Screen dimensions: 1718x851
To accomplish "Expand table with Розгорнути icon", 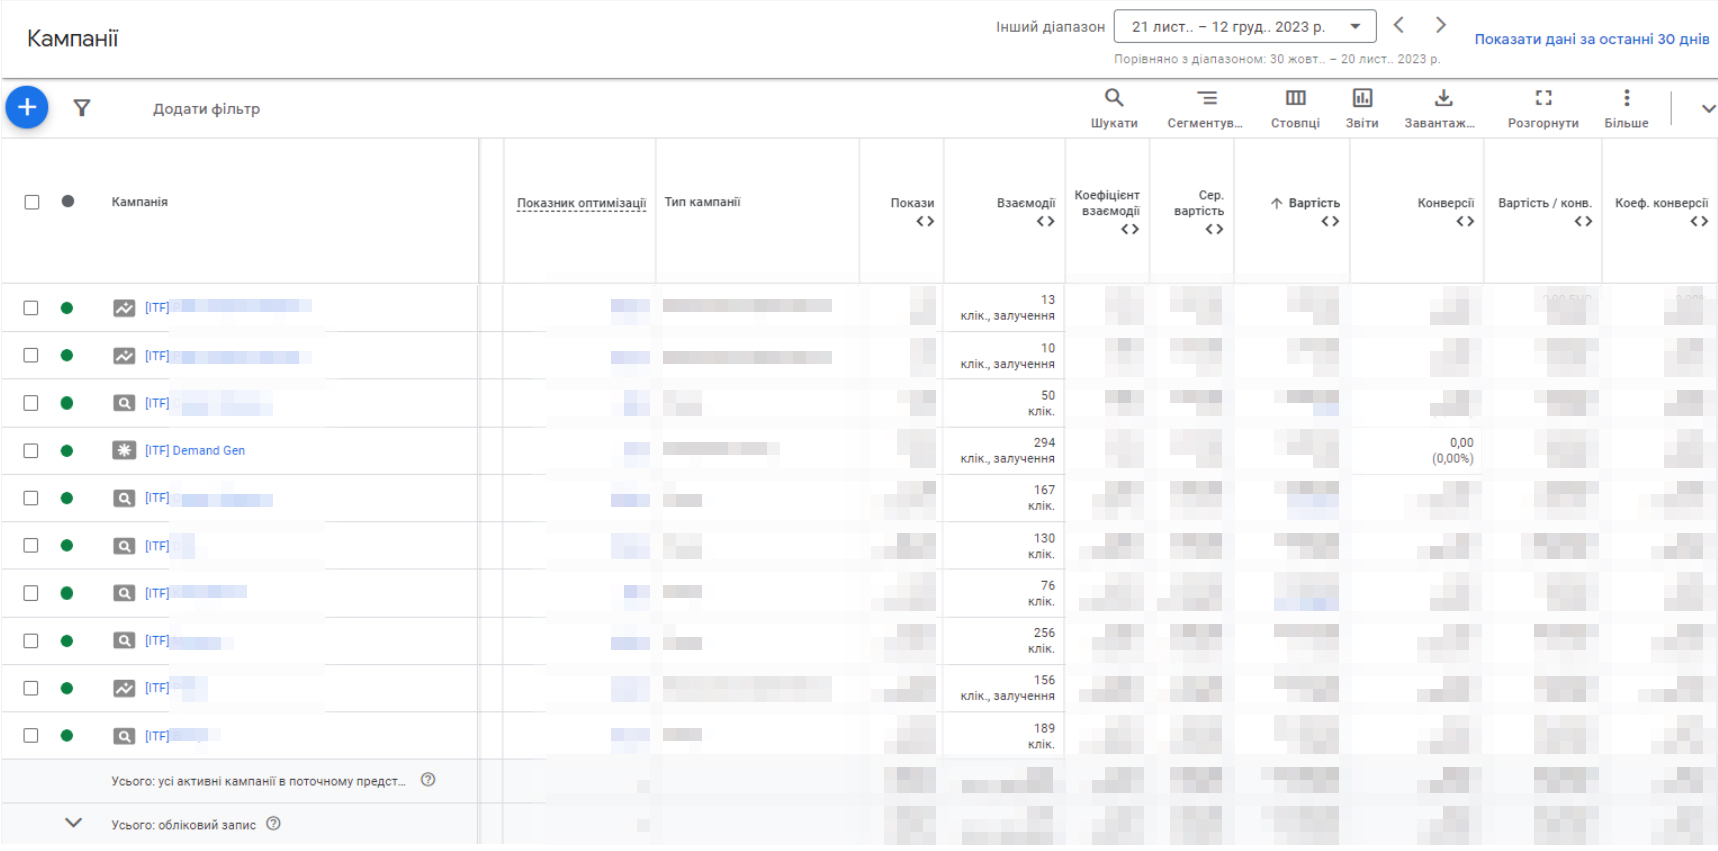I will click(x=1543, y=98).
